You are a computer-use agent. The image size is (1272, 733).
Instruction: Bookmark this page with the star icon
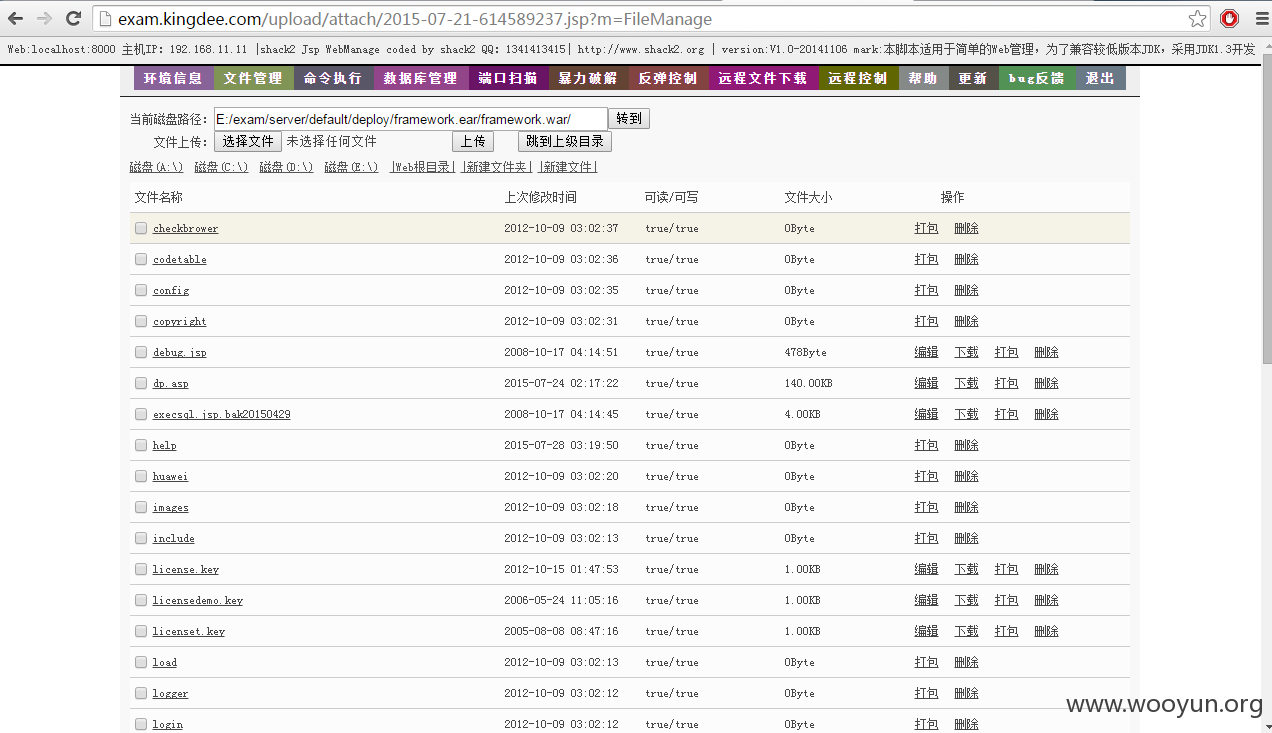coord(1197,19)
